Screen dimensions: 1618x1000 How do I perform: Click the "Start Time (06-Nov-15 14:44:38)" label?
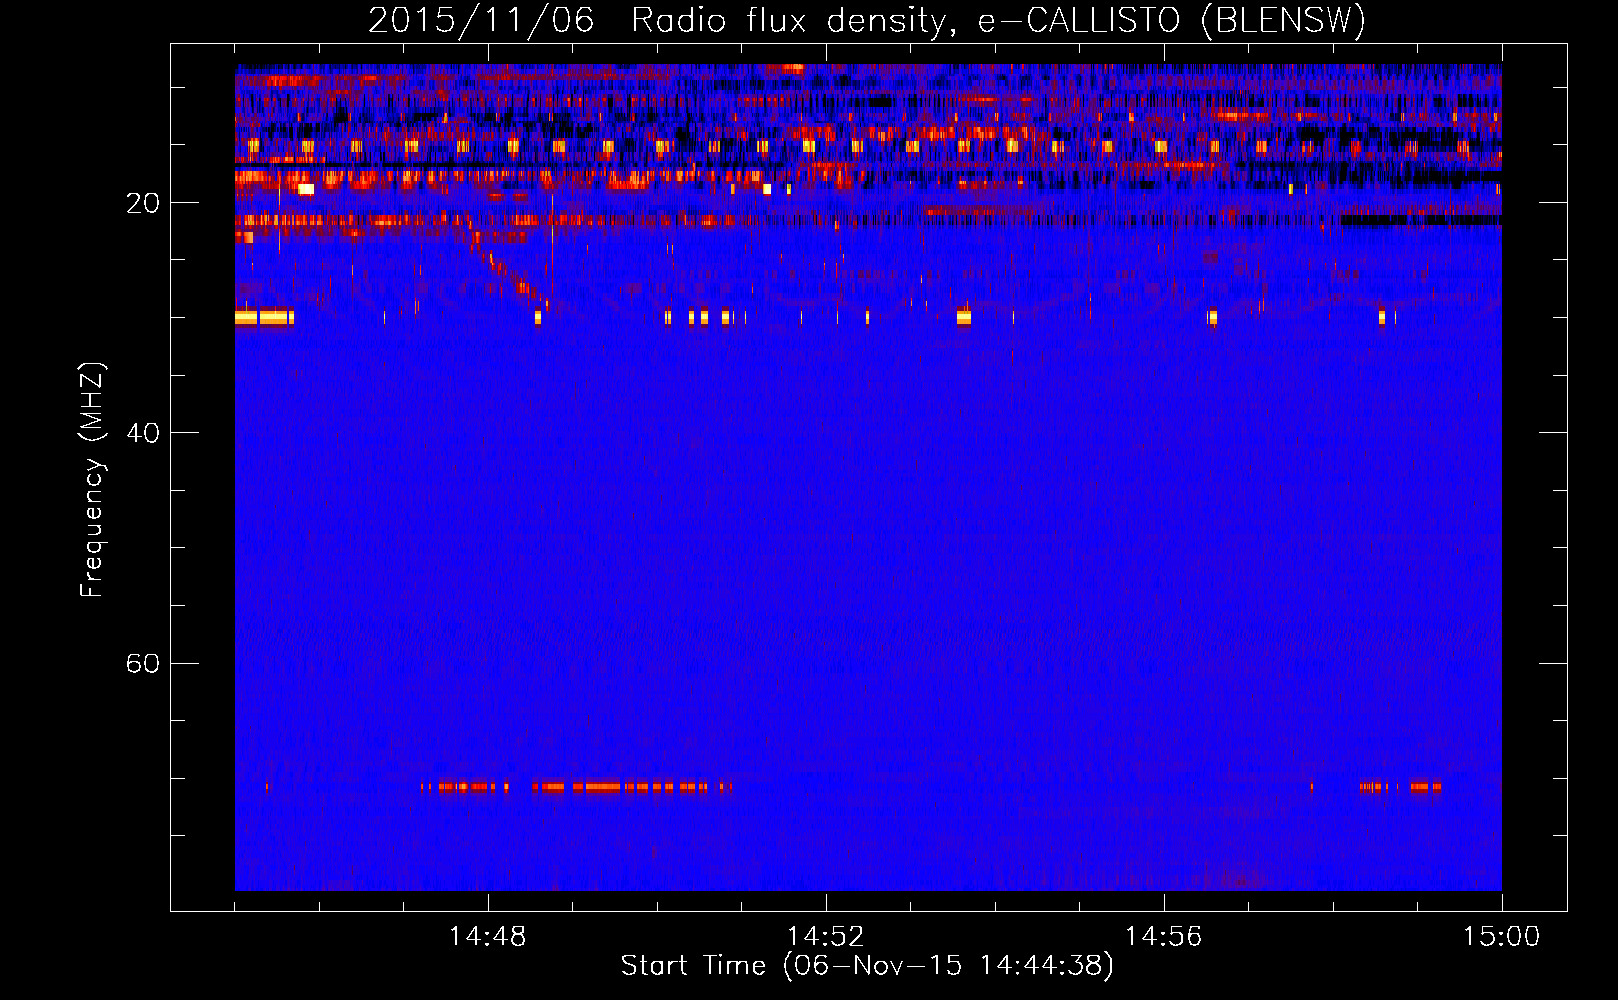867,966
